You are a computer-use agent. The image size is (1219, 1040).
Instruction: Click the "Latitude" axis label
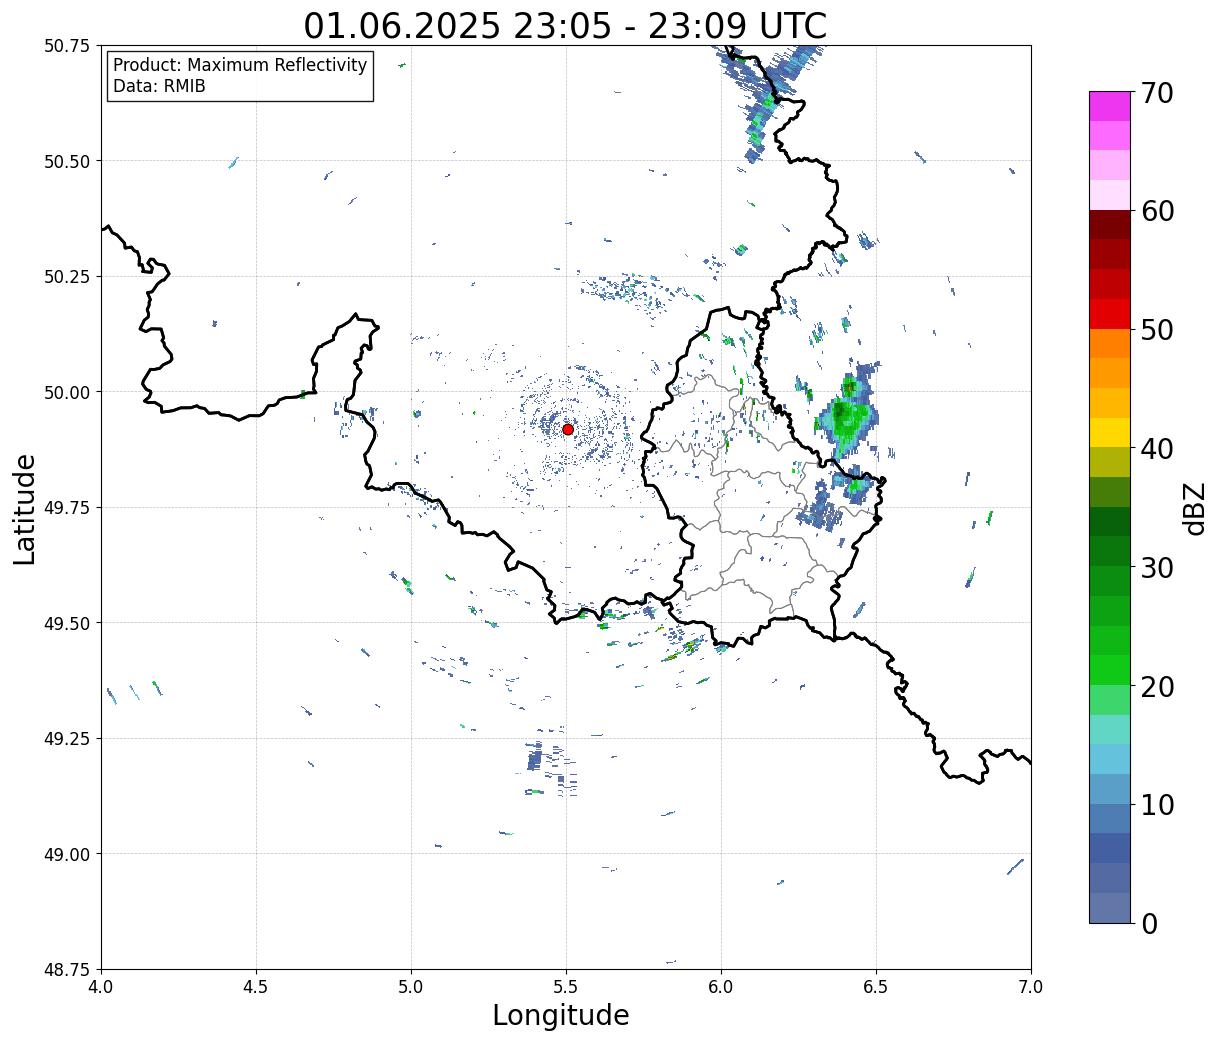click(x=25, y=508)
